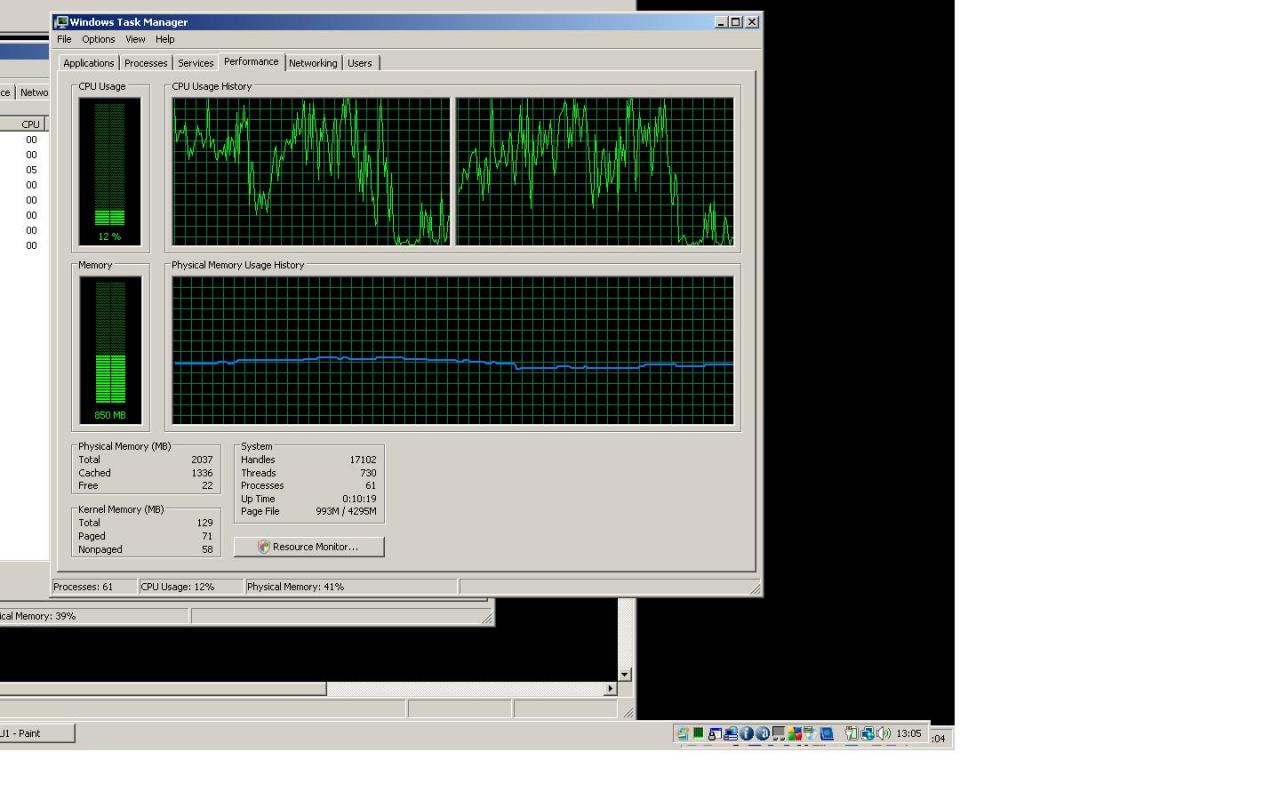Click the Free memory value 22

click(207, 486)
